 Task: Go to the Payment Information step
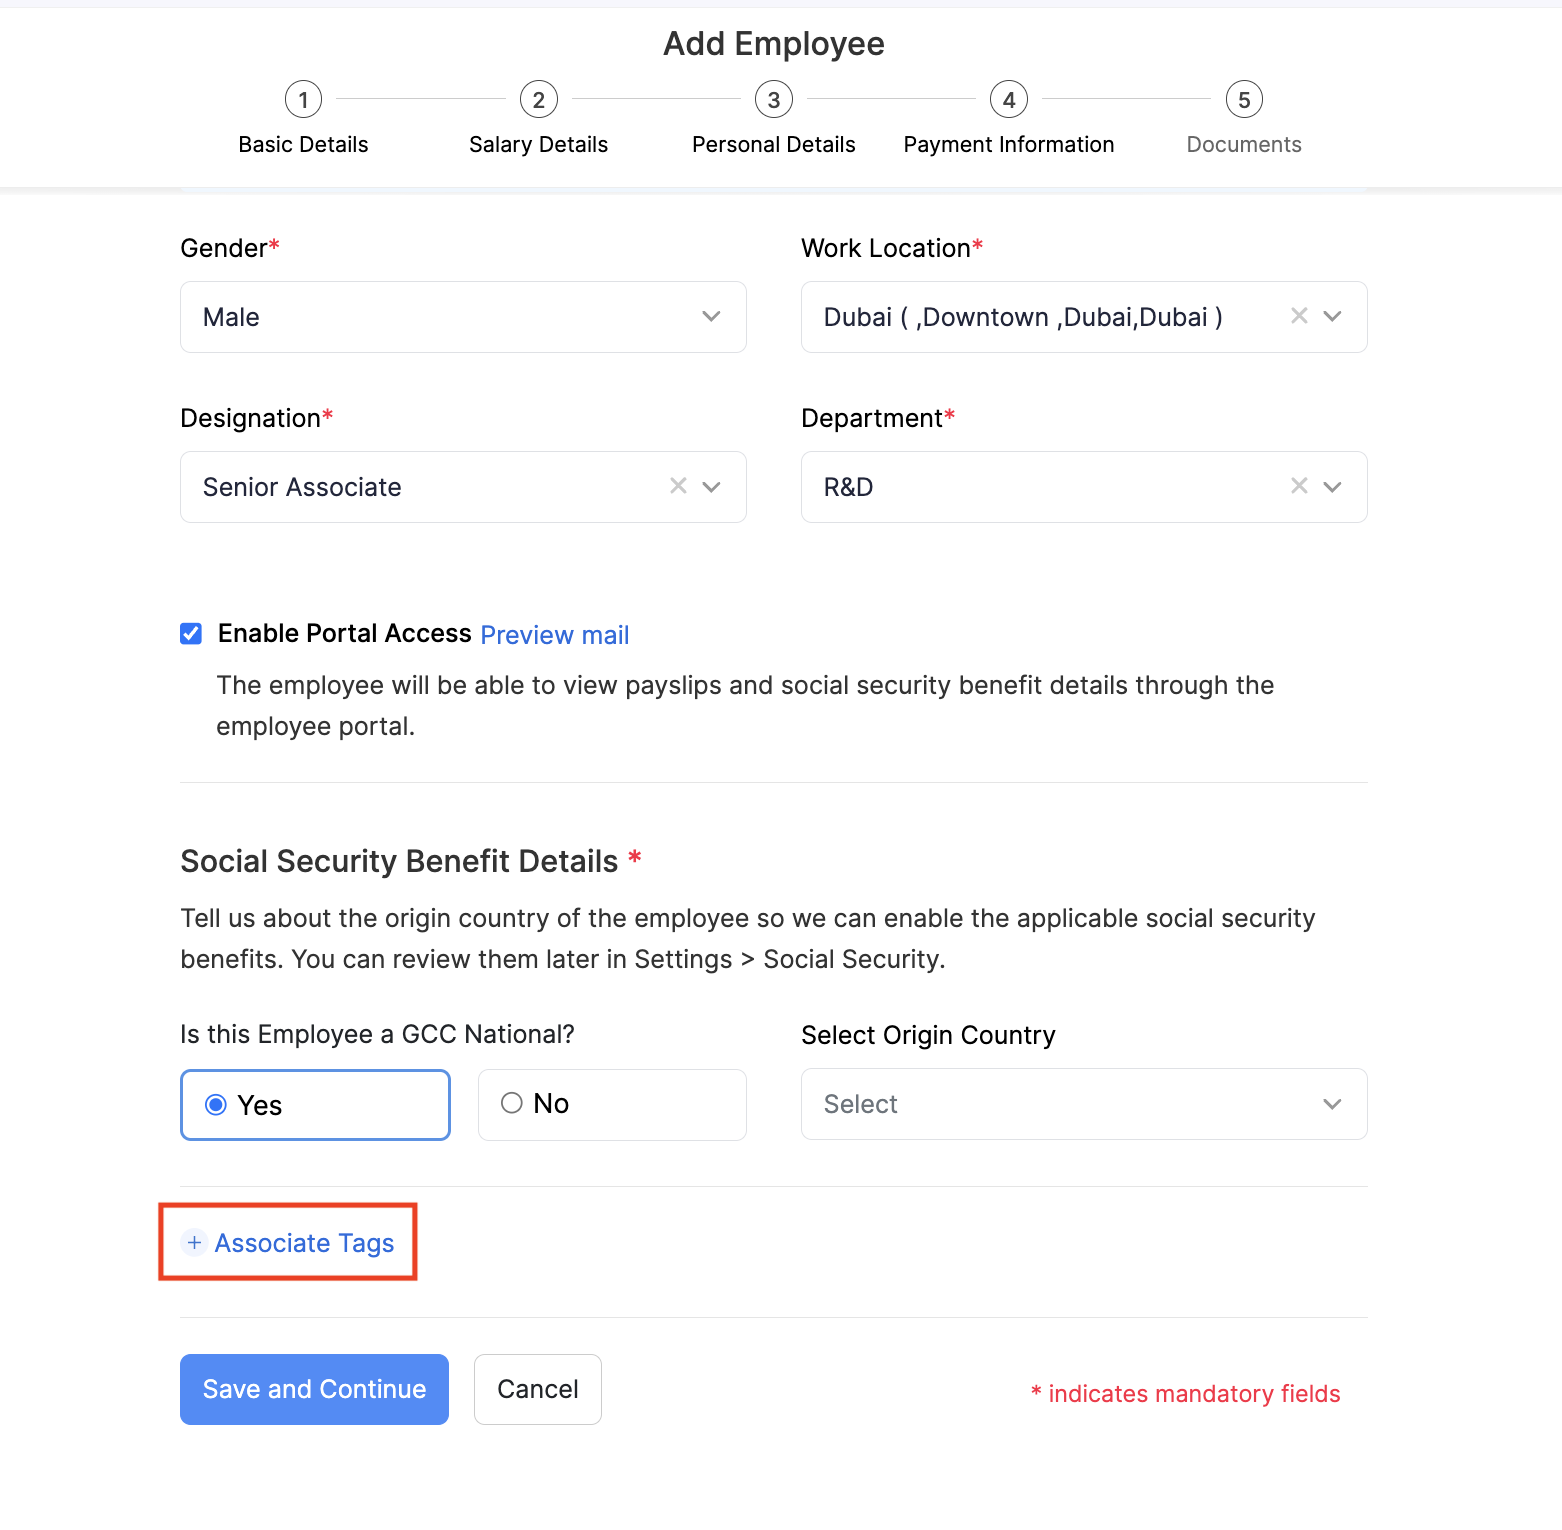pyautogui.click(x=1008, y=144)
